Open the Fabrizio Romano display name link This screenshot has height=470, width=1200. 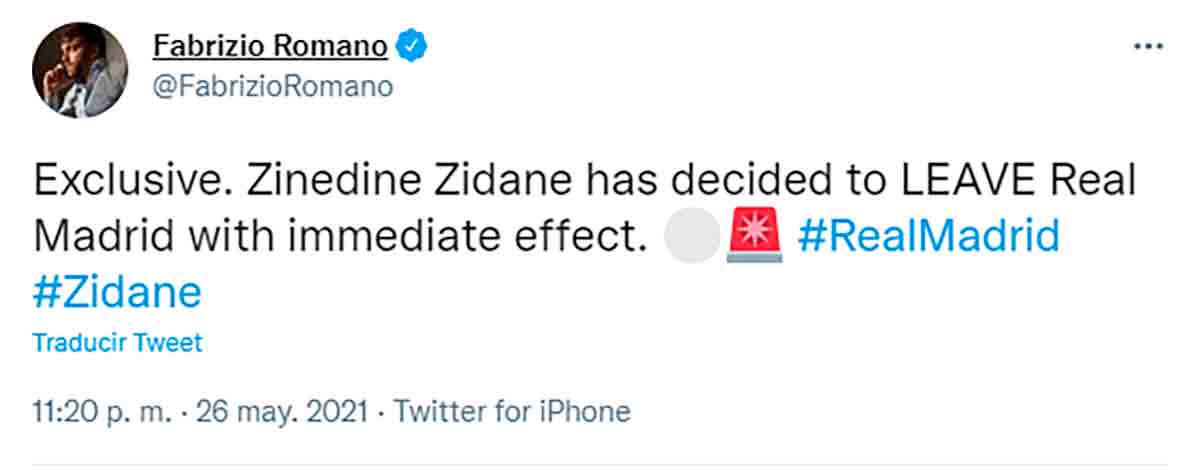click(x=271, y=46)
